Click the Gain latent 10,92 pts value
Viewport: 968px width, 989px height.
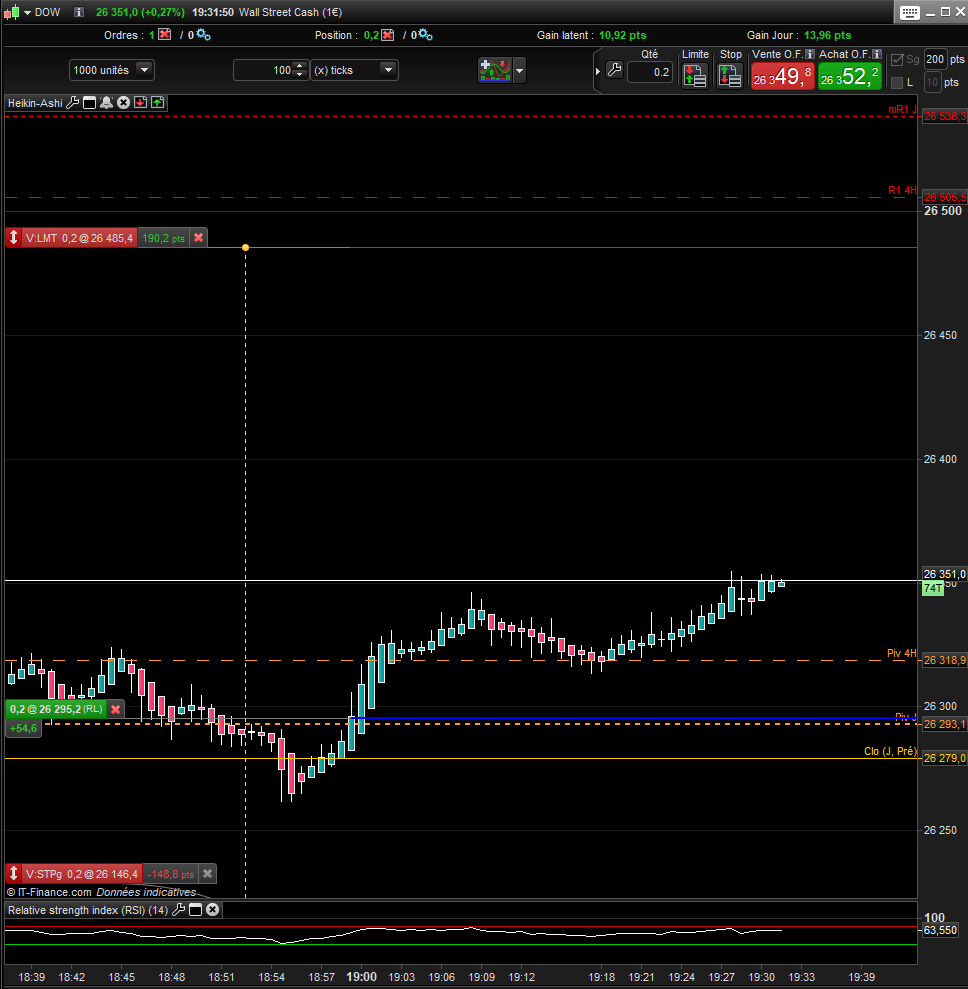click(x=622, y=35)
